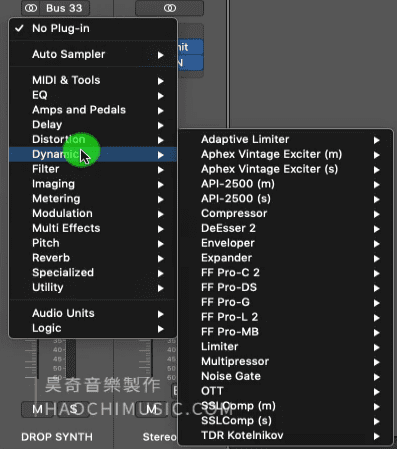Expand the Auto Sampler arrow
The image size is (397, 449).
[161, 55]
